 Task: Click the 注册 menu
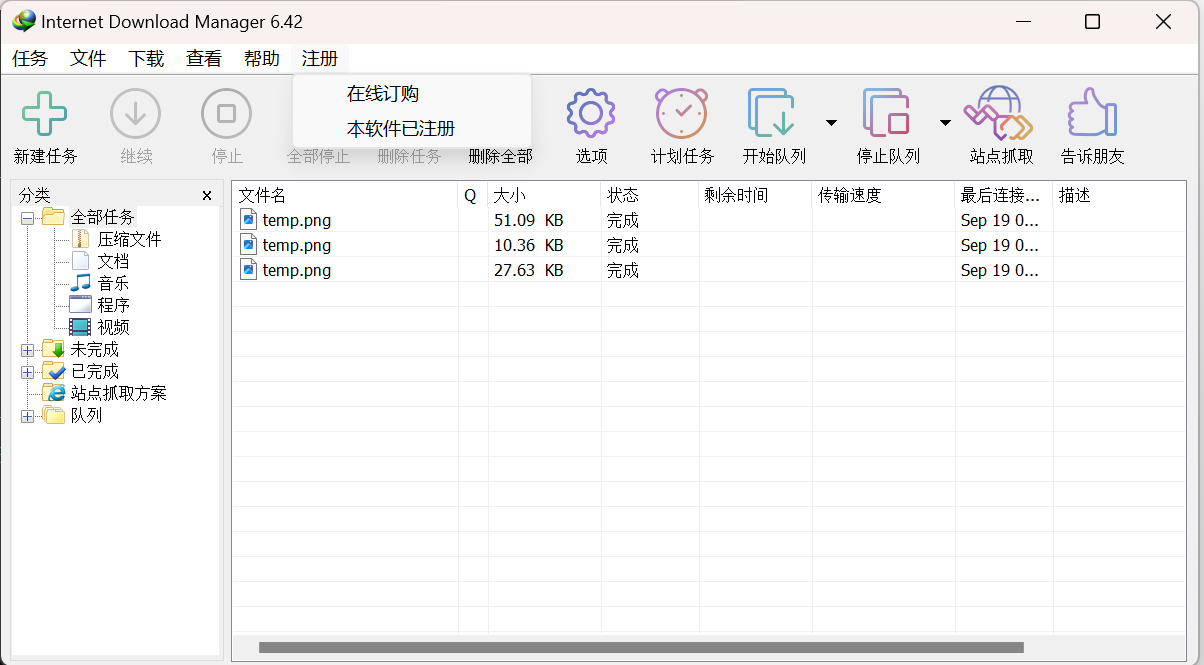pos(320,59)
